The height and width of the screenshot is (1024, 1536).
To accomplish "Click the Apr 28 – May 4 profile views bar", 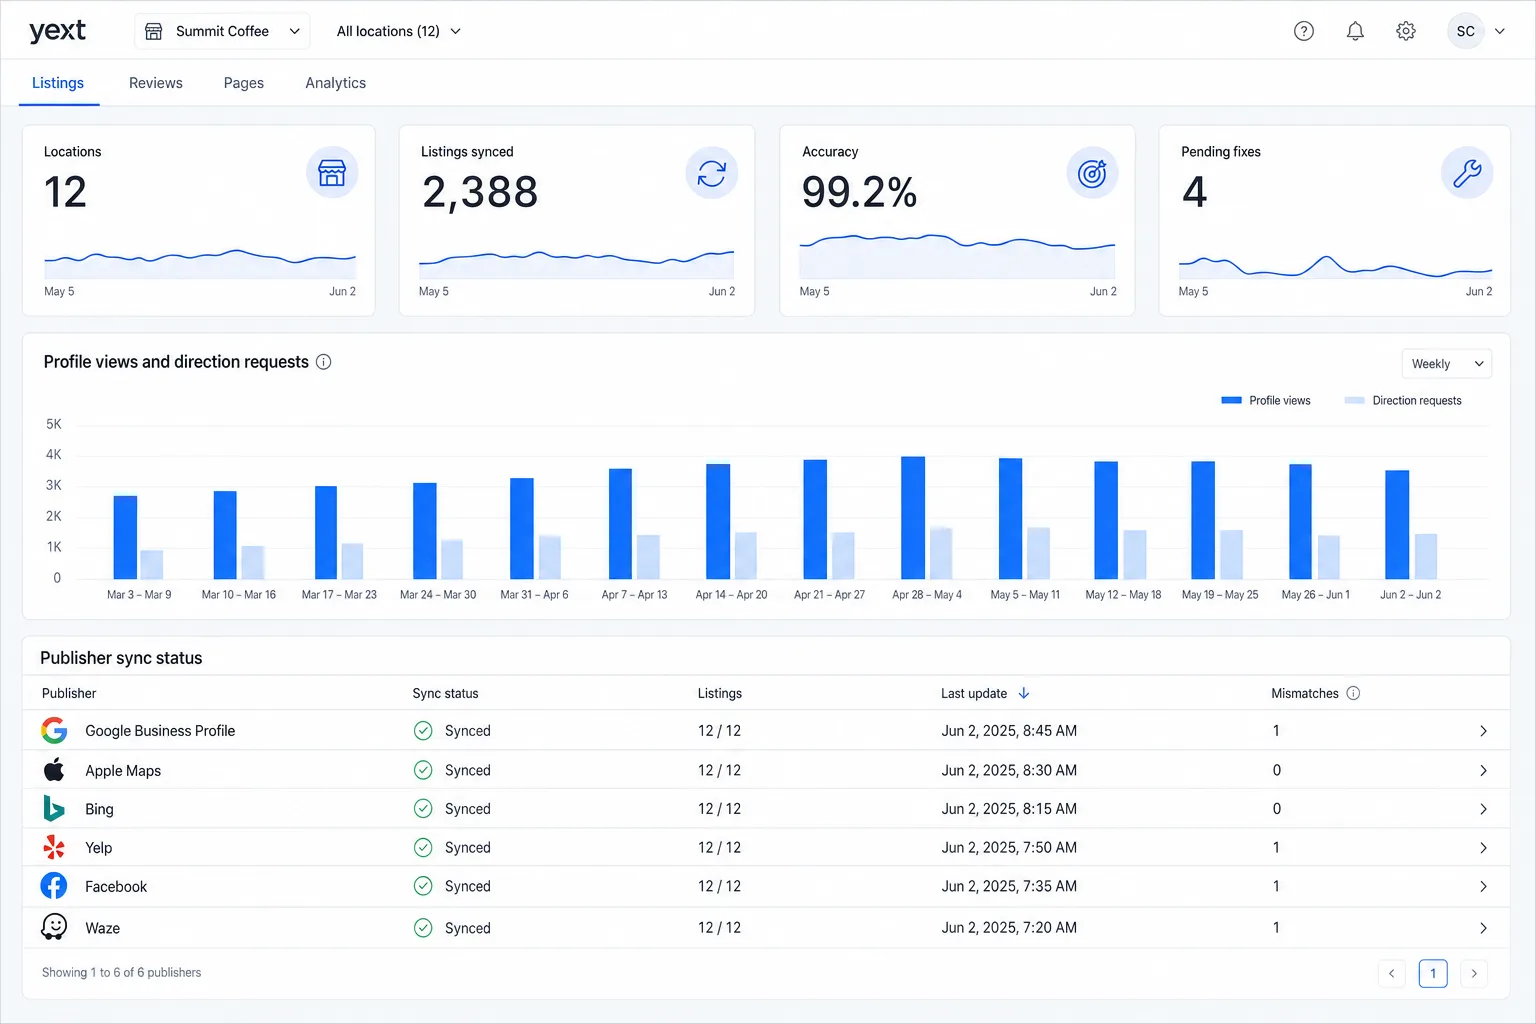I will pyautogui.click(x=913, y=518).
